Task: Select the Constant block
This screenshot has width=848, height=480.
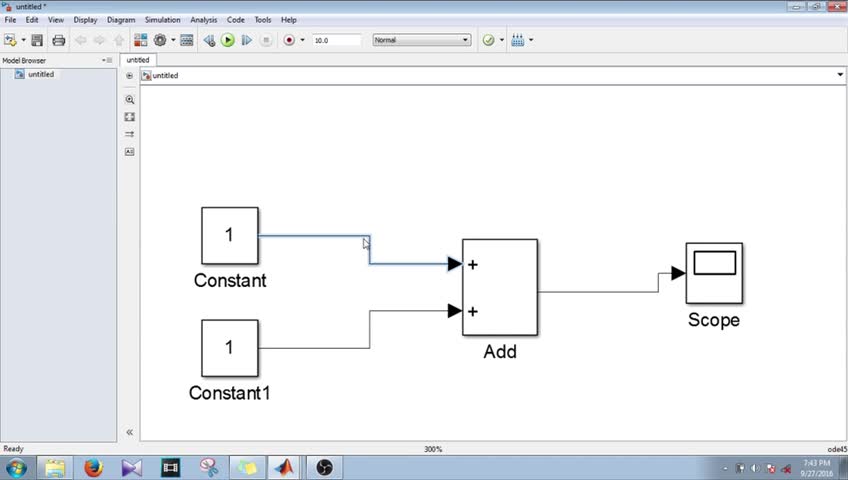Action: coord(230,236)
